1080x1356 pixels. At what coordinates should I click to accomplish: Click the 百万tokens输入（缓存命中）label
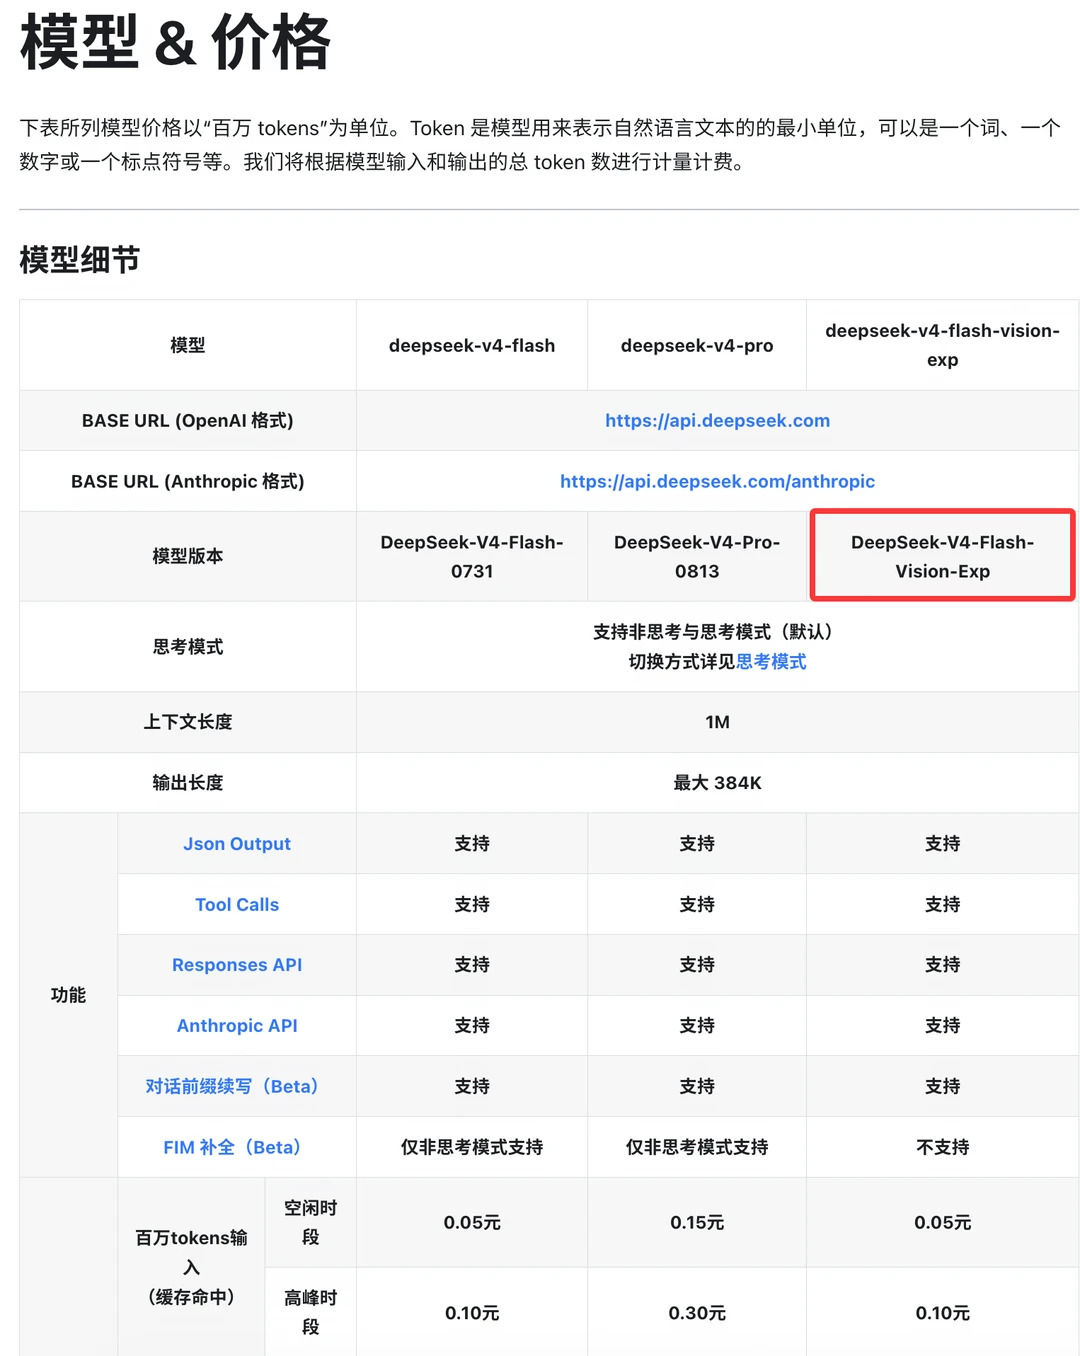[191, 1267]
